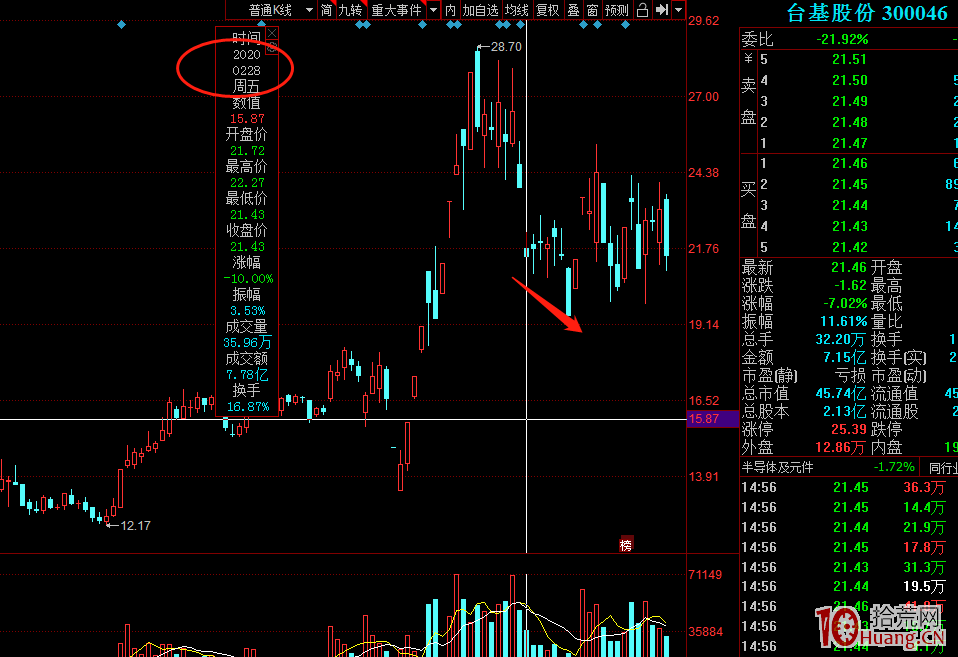Click the 总手 32.20万 volume value
Viewport: 958px width, 657px height.
(x=841, y=339)
